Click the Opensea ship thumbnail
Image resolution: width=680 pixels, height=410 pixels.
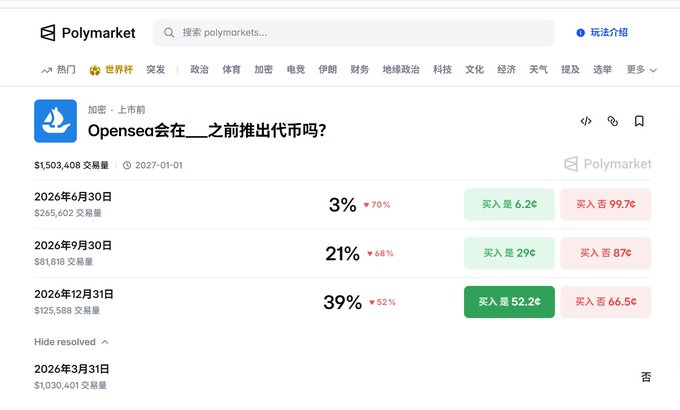tap(56, 121)
